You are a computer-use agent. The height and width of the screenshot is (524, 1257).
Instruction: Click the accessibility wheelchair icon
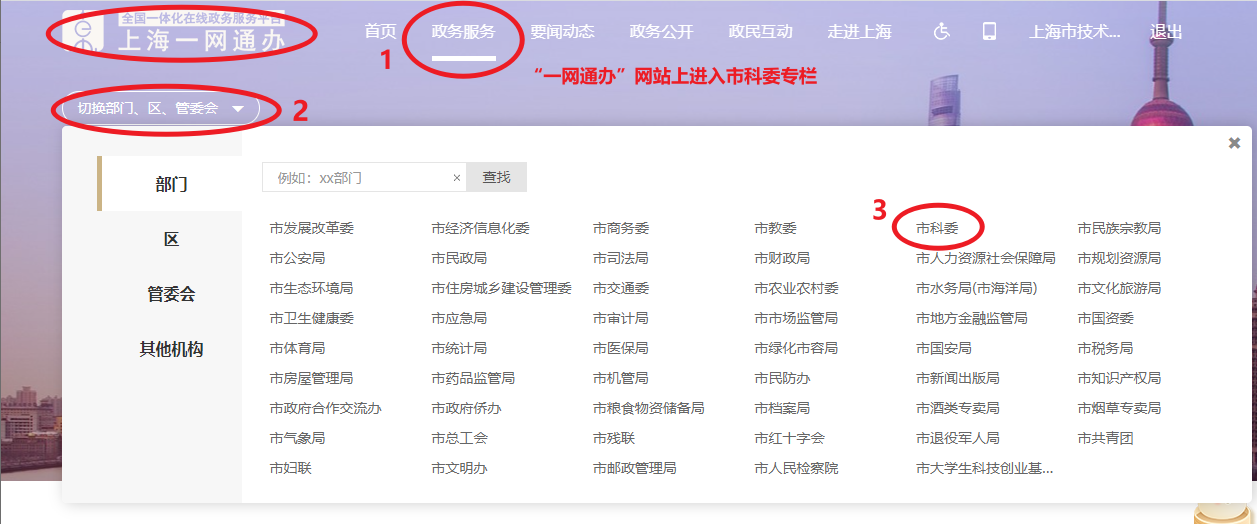940,31
